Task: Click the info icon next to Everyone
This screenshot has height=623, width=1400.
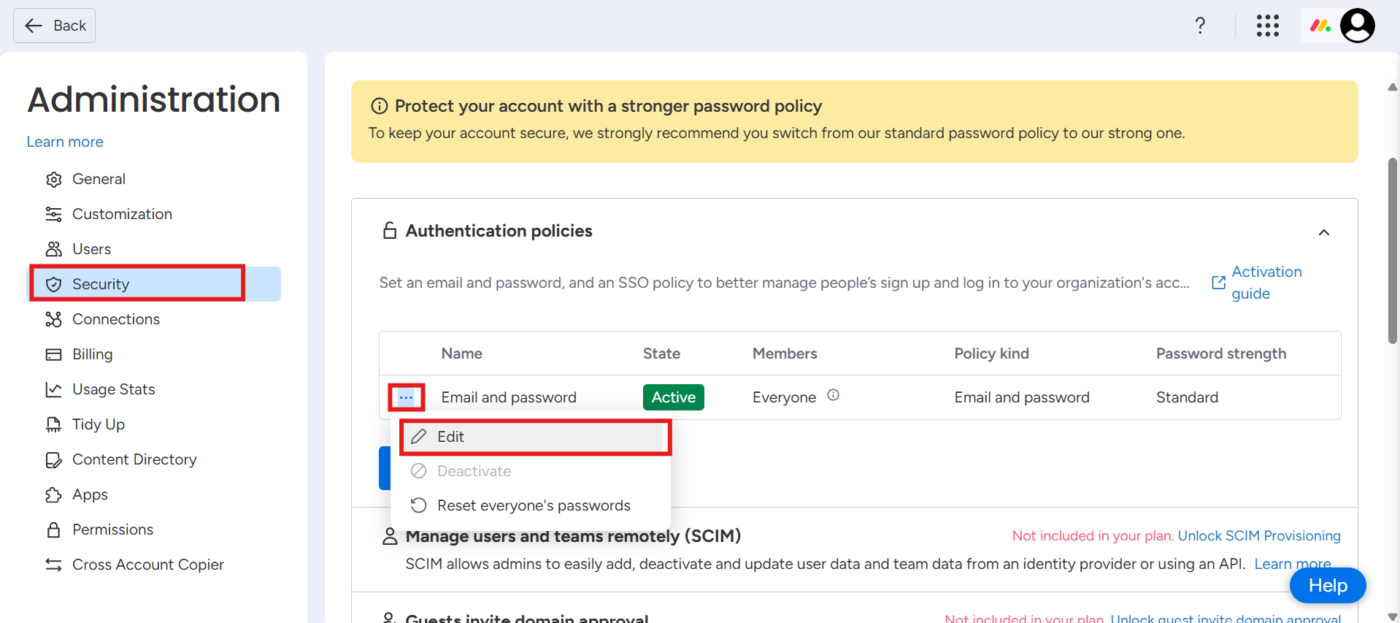Action: [x=833, y=396]
